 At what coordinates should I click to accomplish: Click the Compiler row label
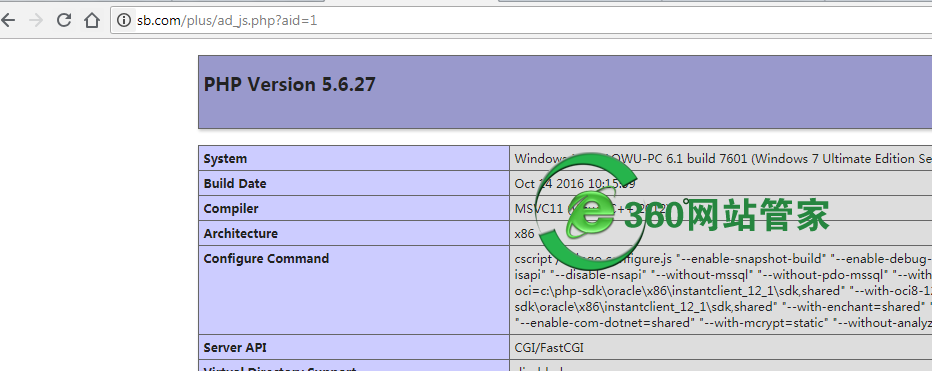pos(231,209)
